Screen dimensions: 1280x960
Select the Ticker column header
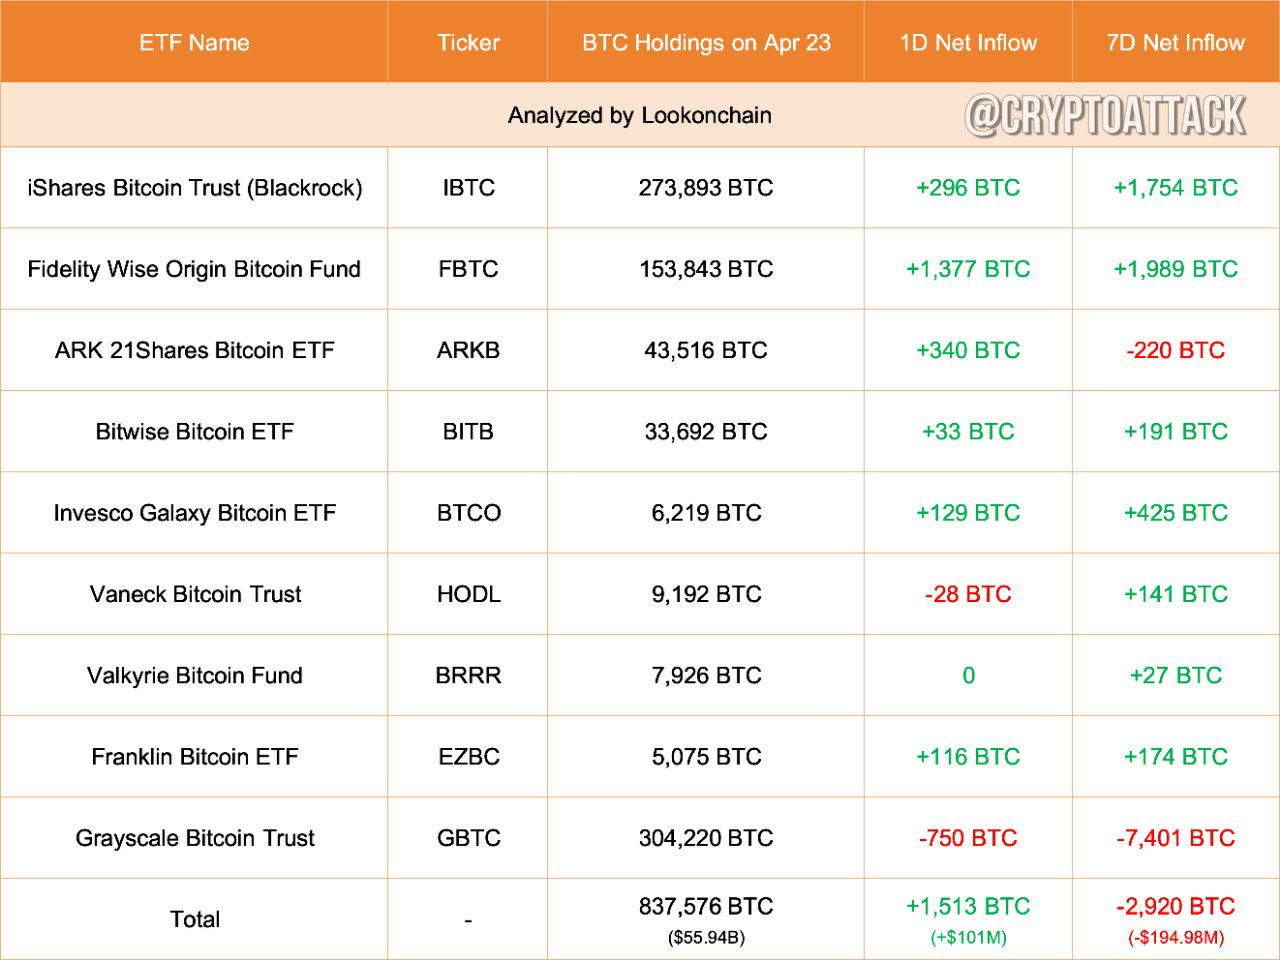[x=468, y=43]
